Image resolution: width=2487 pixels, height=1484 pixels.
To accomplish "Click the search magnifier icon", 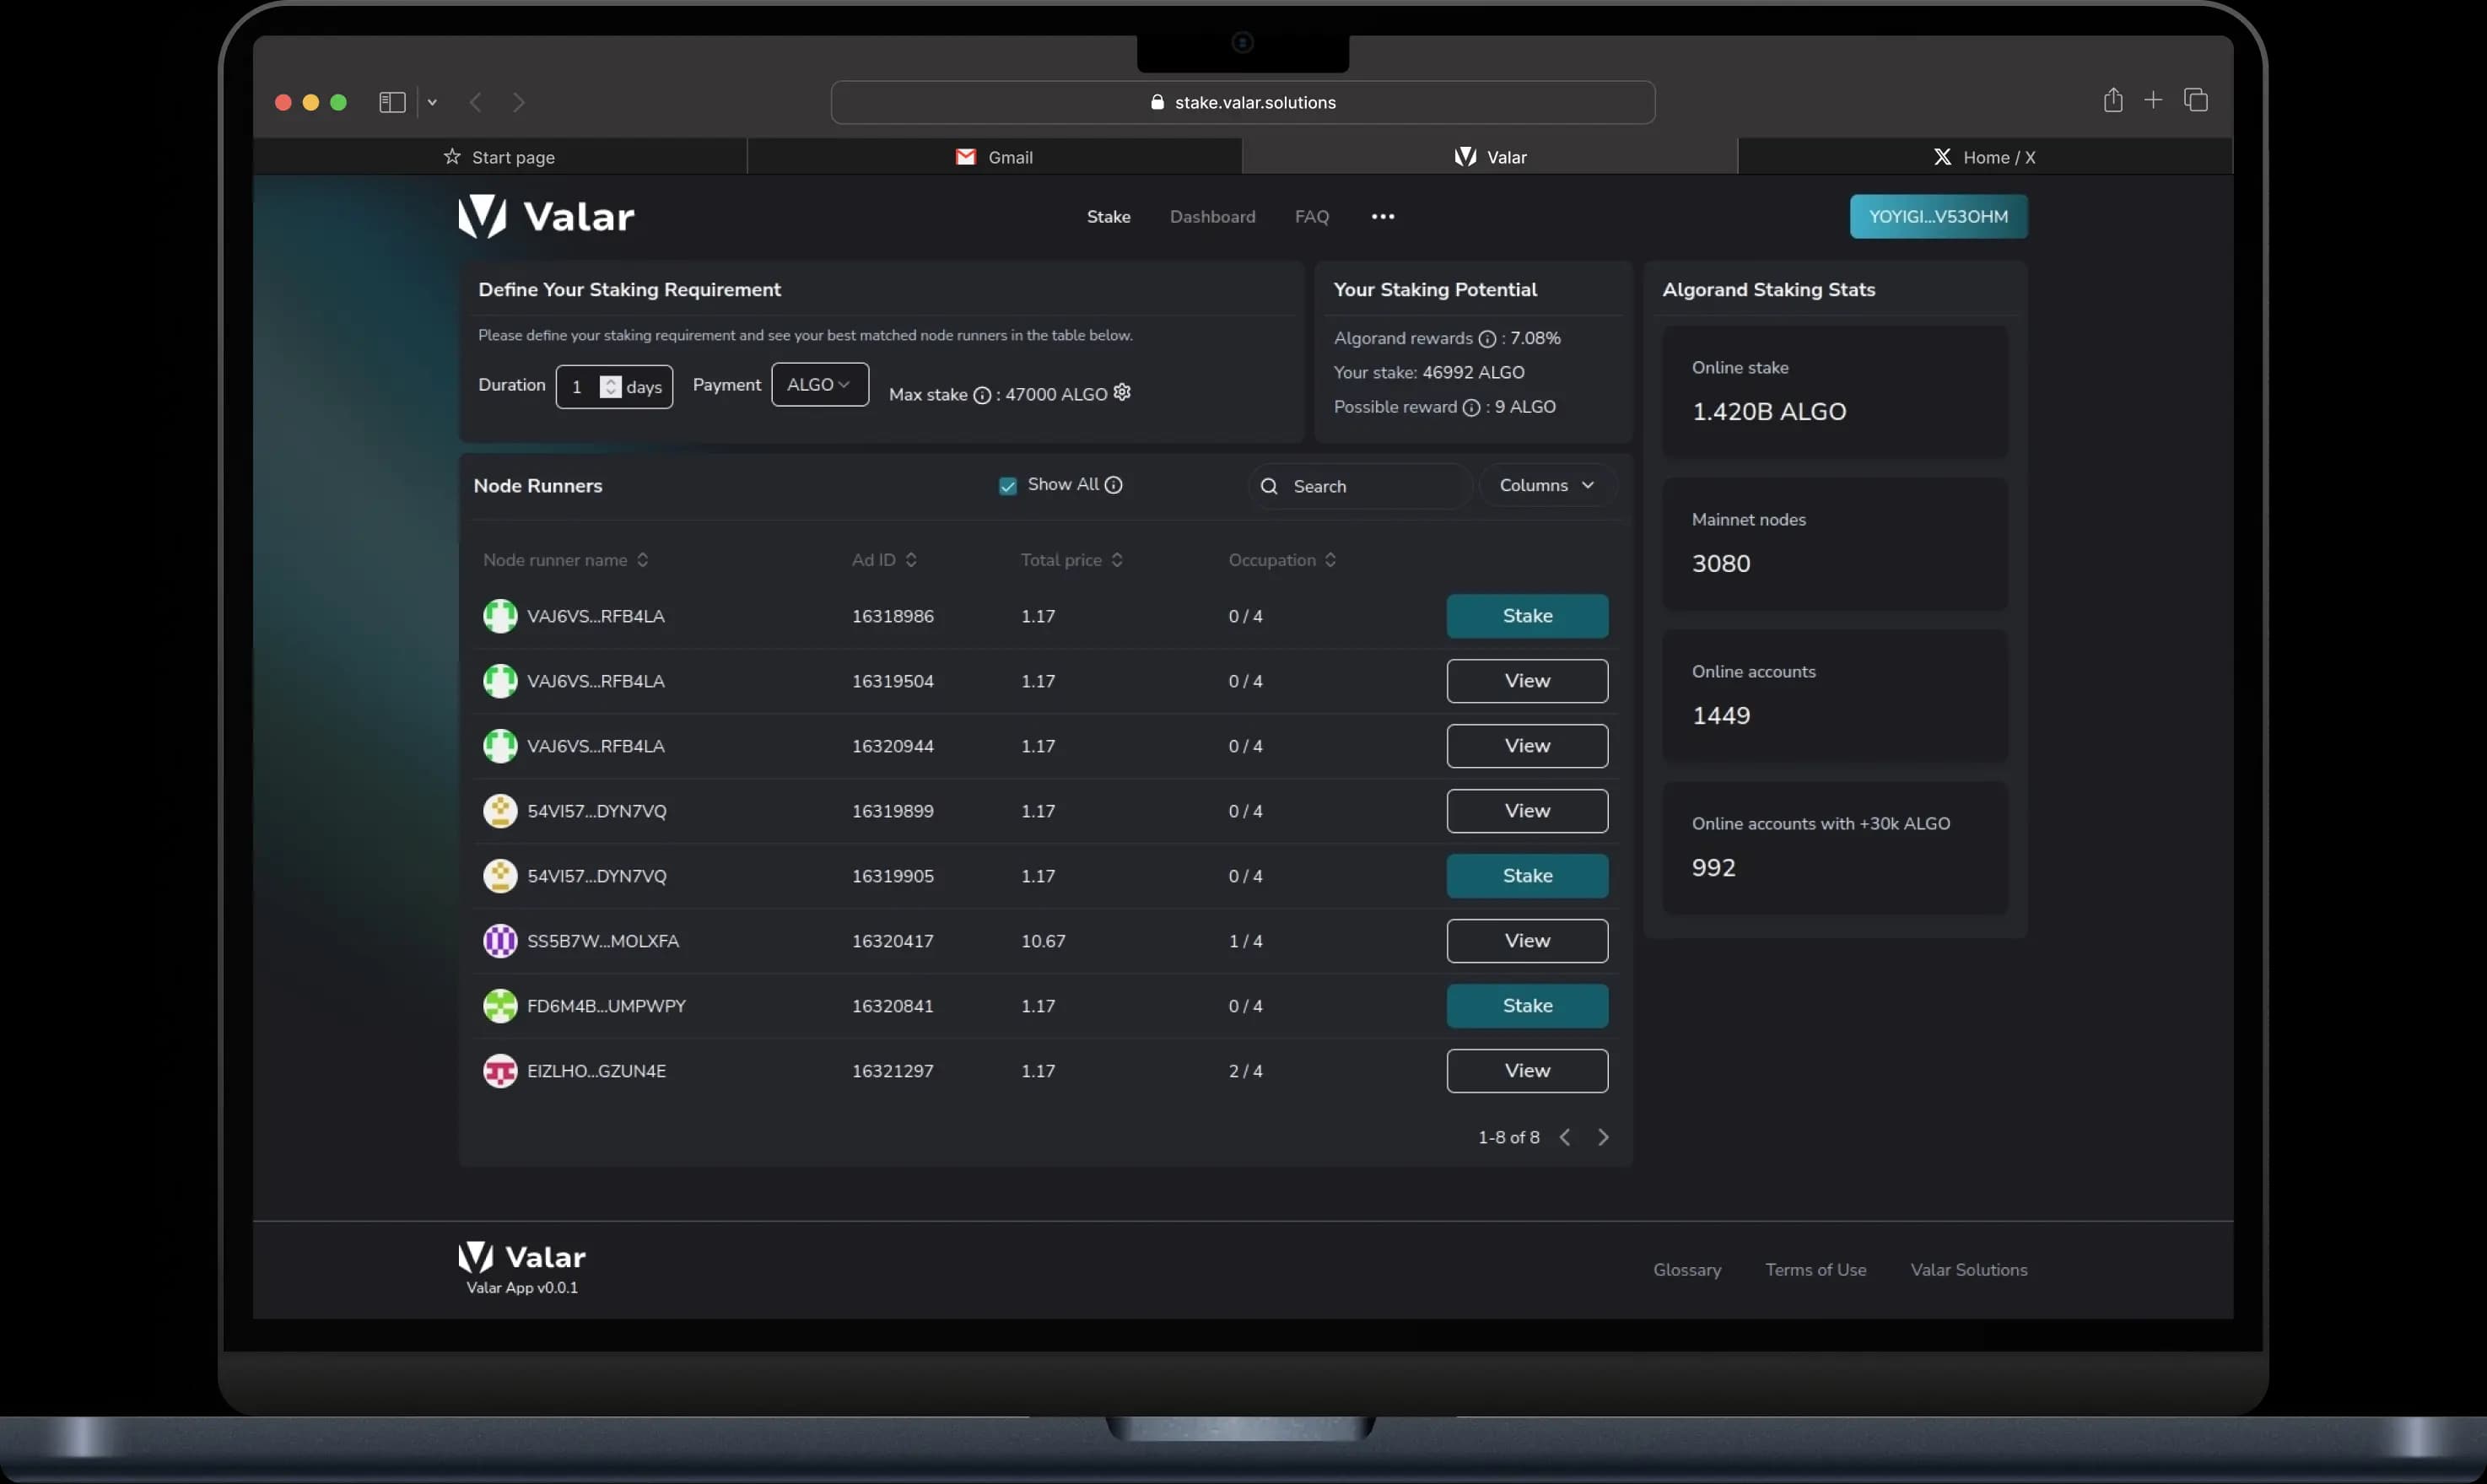I will (x=1269, y=486).
